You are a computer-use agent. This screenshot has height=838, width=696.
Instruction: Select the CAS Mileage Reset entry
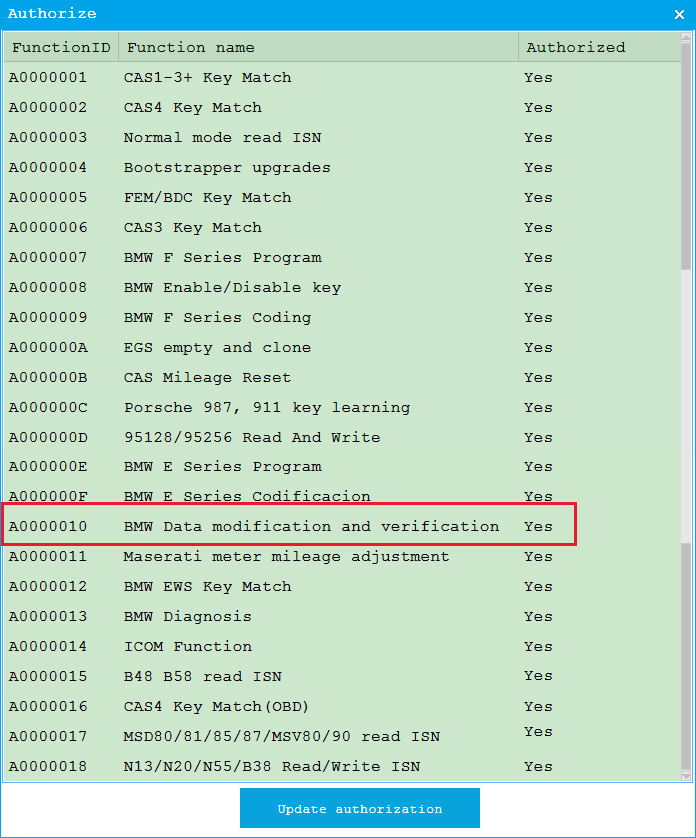click(207, 377)
